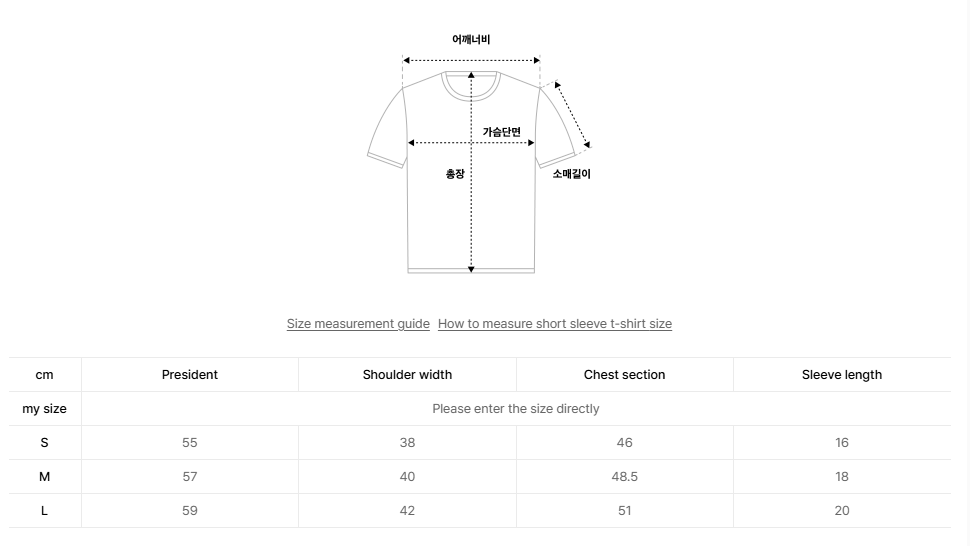Open How to measure short sleeve t-shirt size
Image resolution: width=970 pixels, height=546 pixels.
click(555, 323)
